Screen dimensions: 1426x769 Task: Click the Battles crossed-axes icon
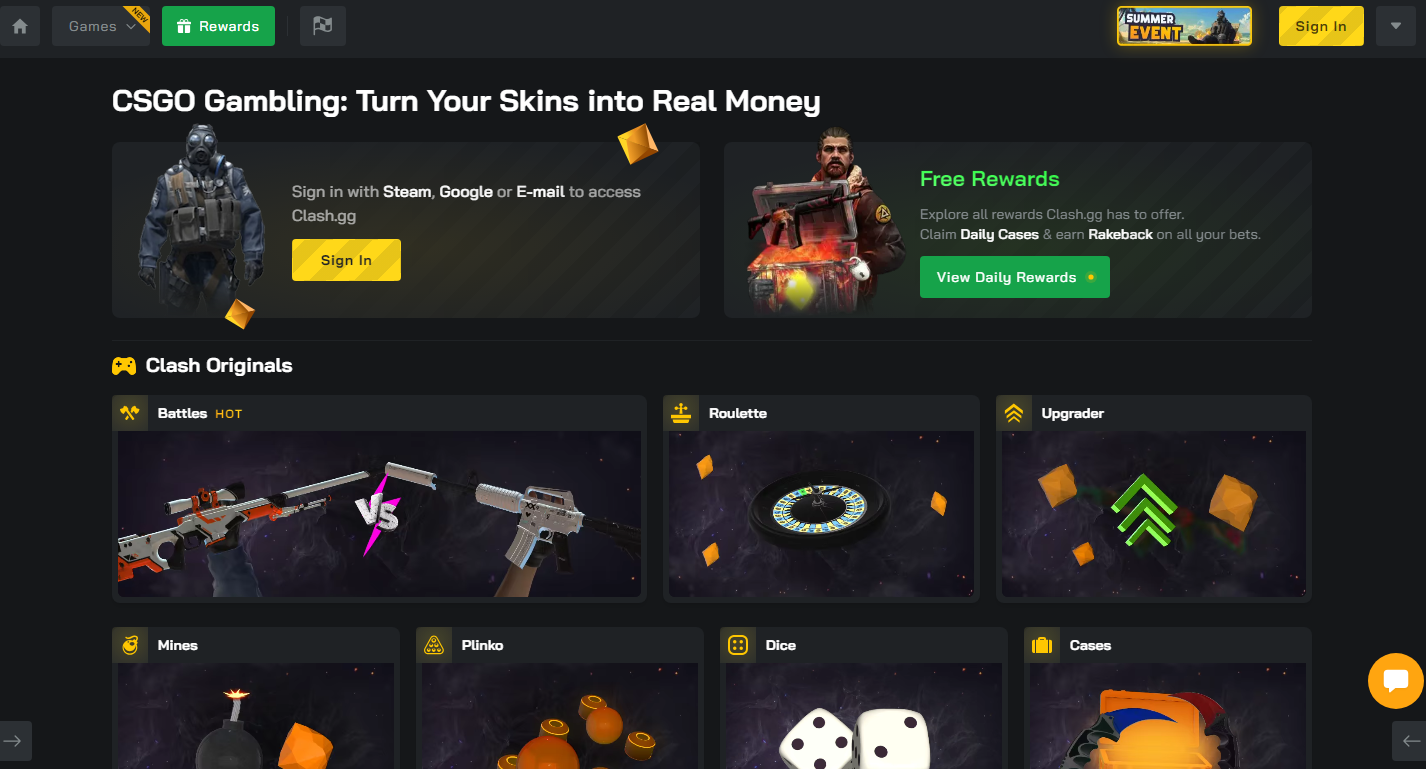pos(129,413)
